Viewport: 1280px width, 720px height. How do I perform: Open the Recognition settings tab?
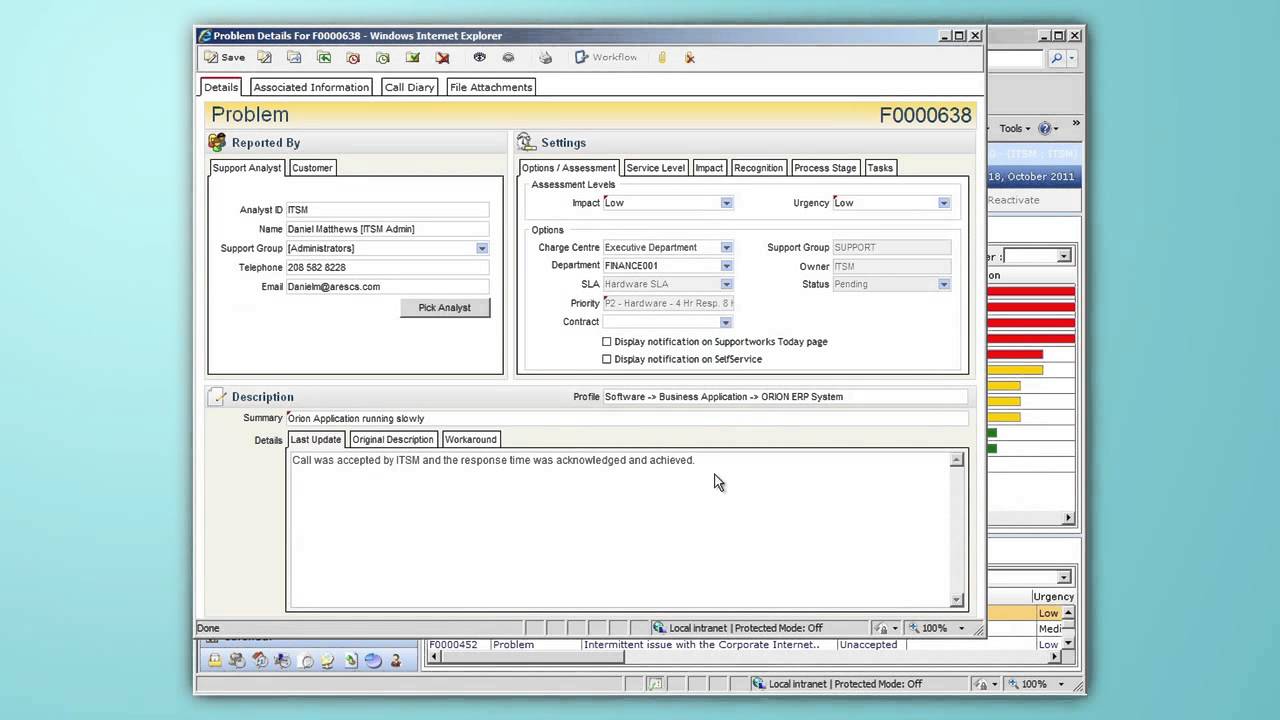pyautogui.click(x=758, y=168)
